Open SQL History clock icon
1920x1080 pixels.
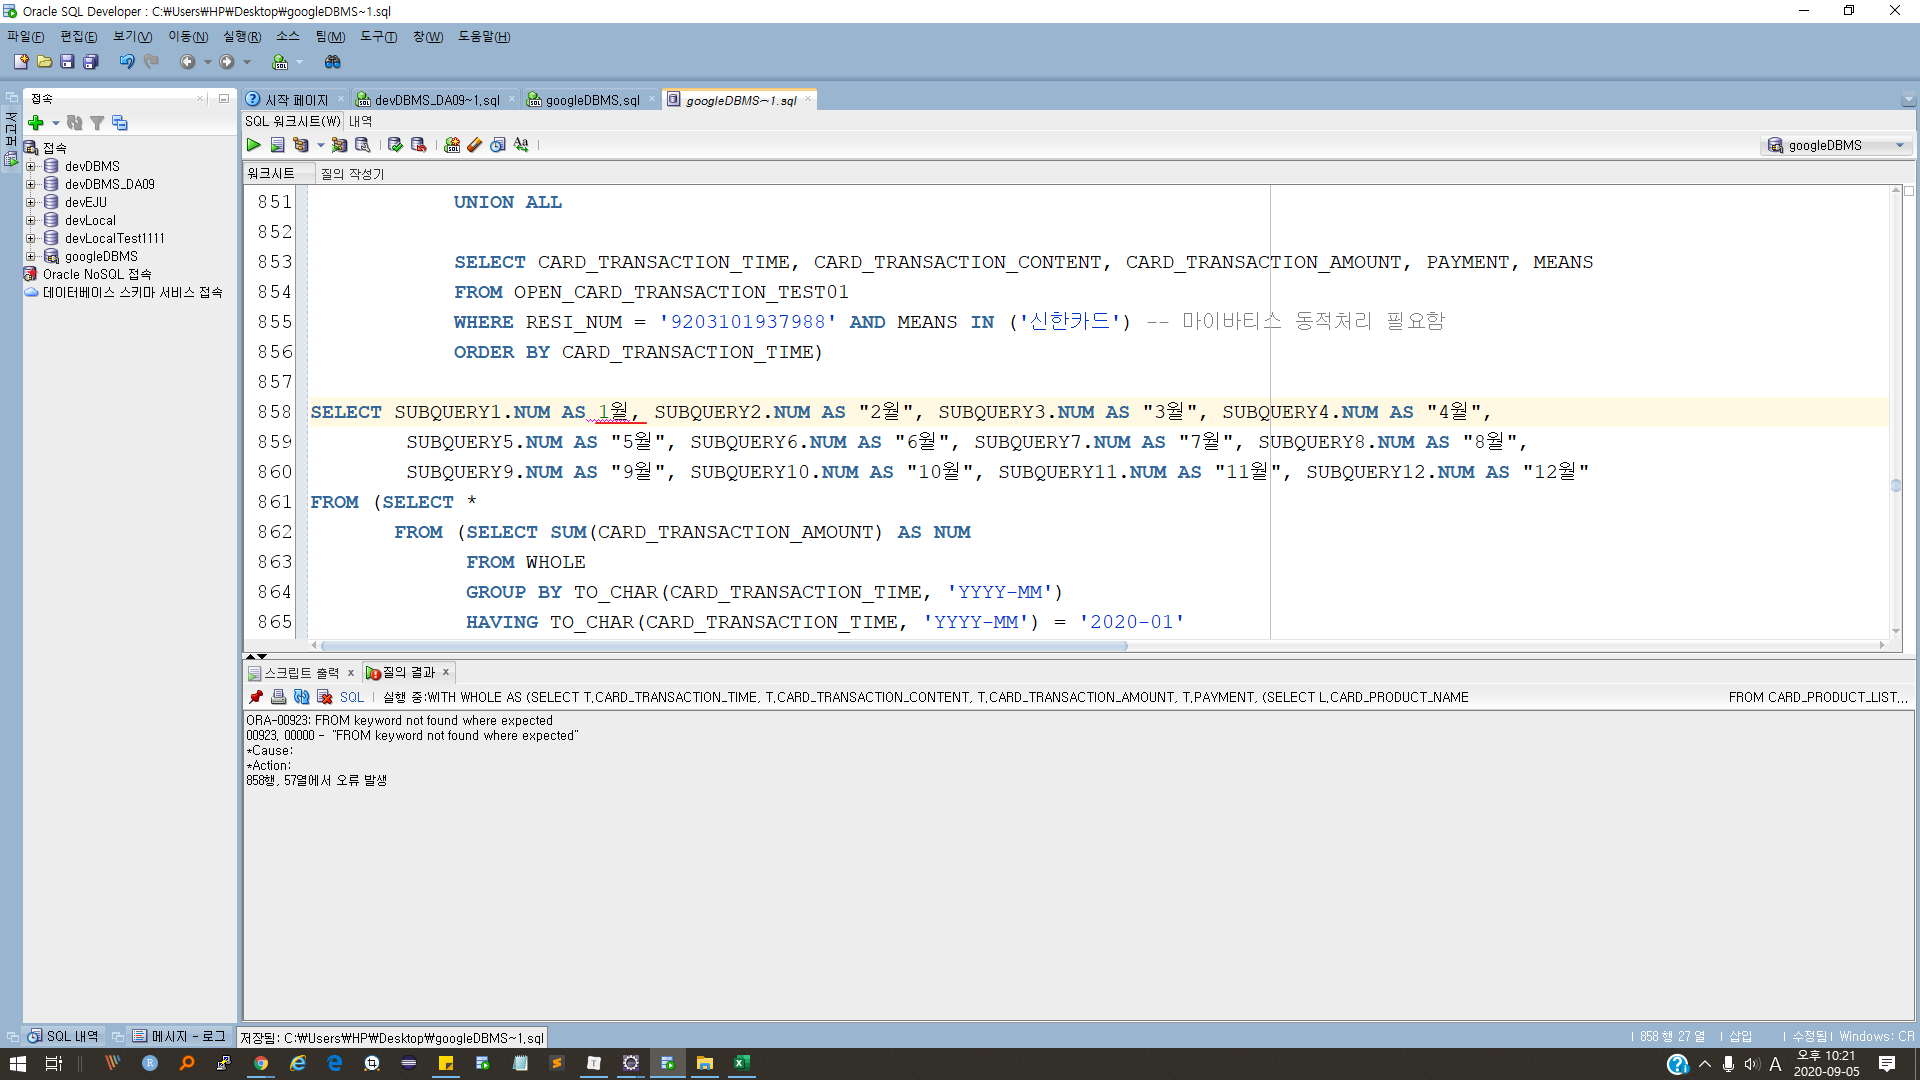[498, 145]
